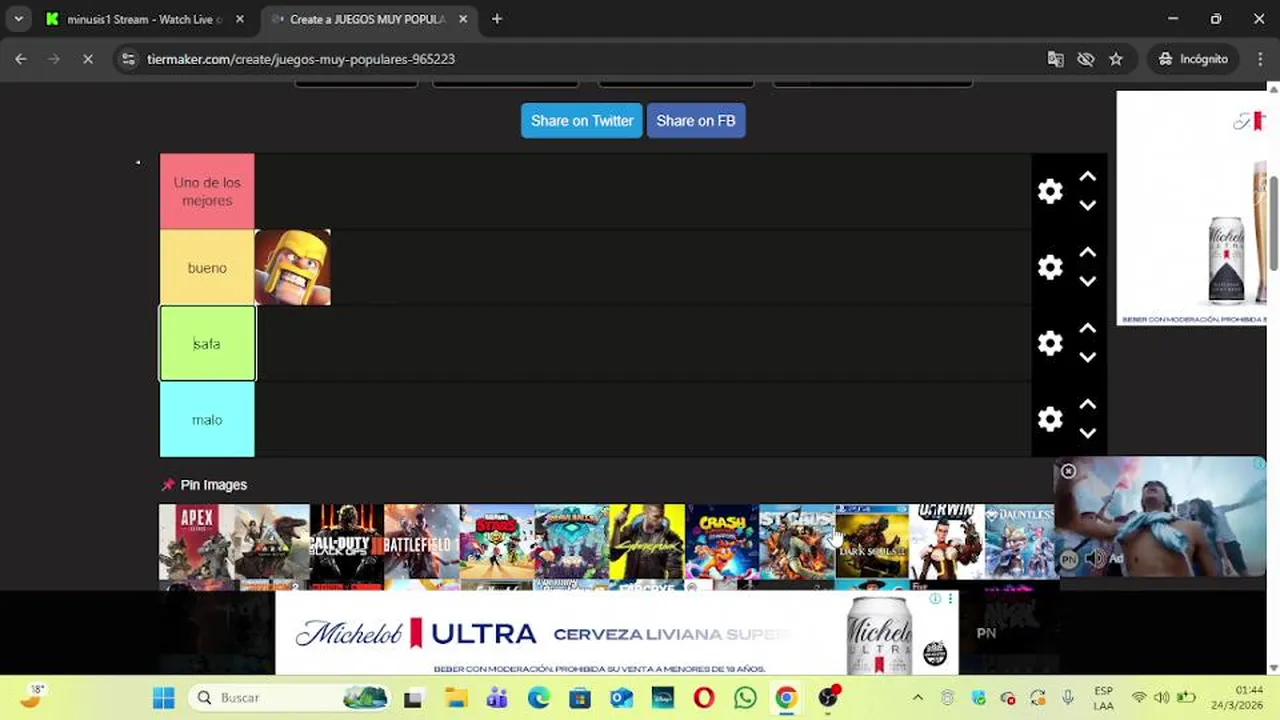Open the tab search dropdown

(x=18, y=19)
